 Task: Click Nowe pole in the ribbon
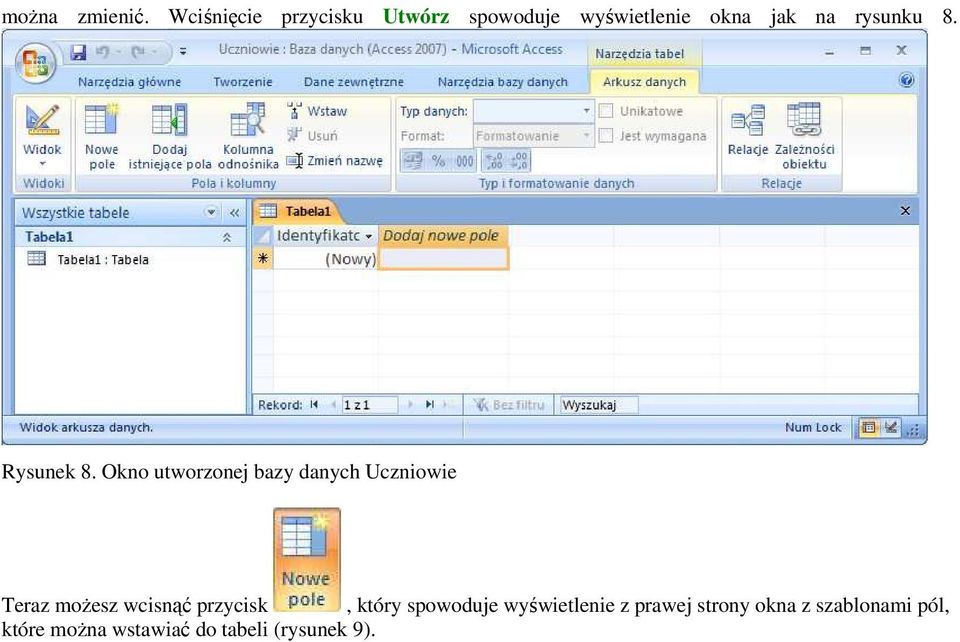click(x=102, y=136)
